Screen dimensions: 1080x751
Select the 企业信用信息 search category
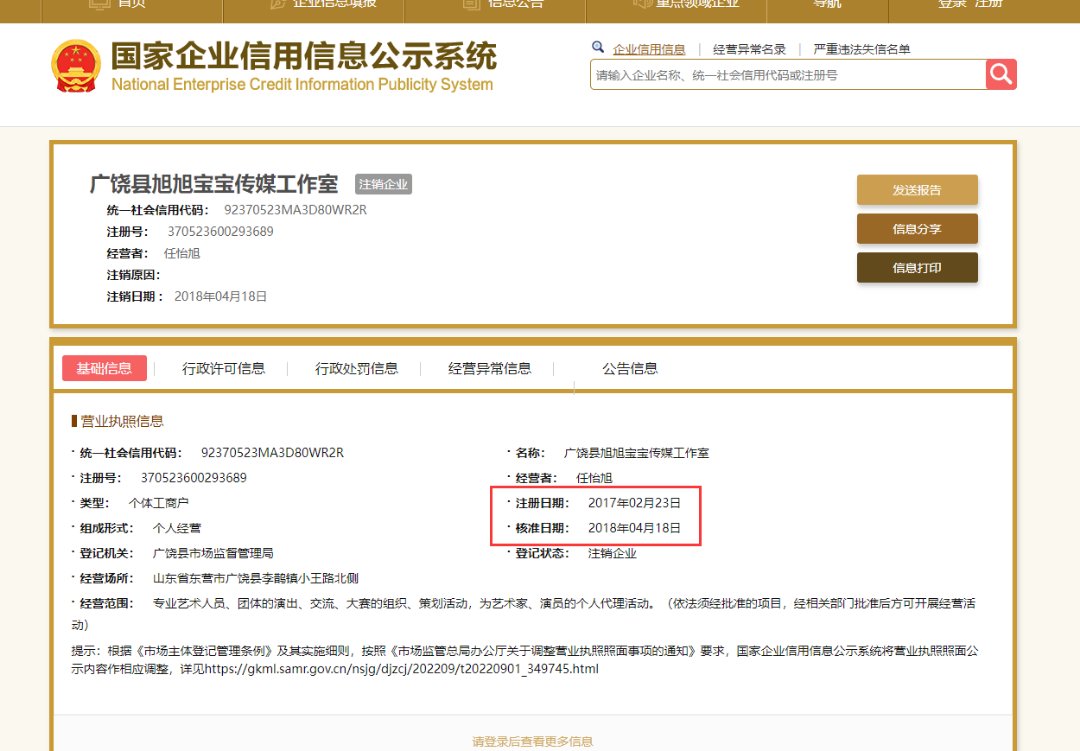649,49
